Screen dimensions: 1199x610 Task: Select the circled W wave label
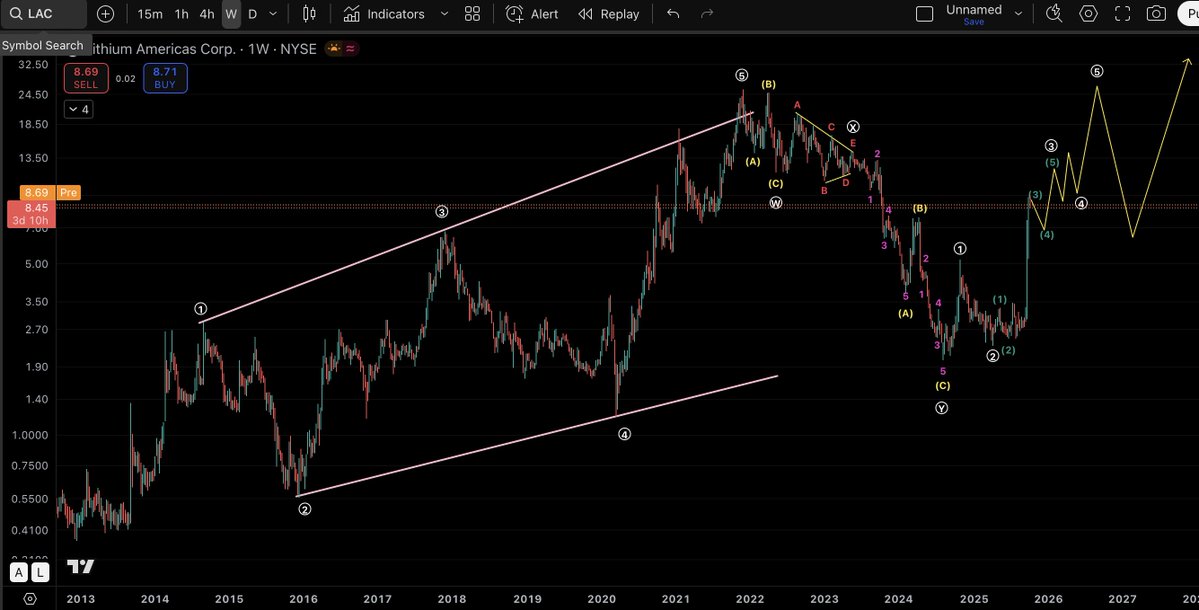[x=775, y=203]
